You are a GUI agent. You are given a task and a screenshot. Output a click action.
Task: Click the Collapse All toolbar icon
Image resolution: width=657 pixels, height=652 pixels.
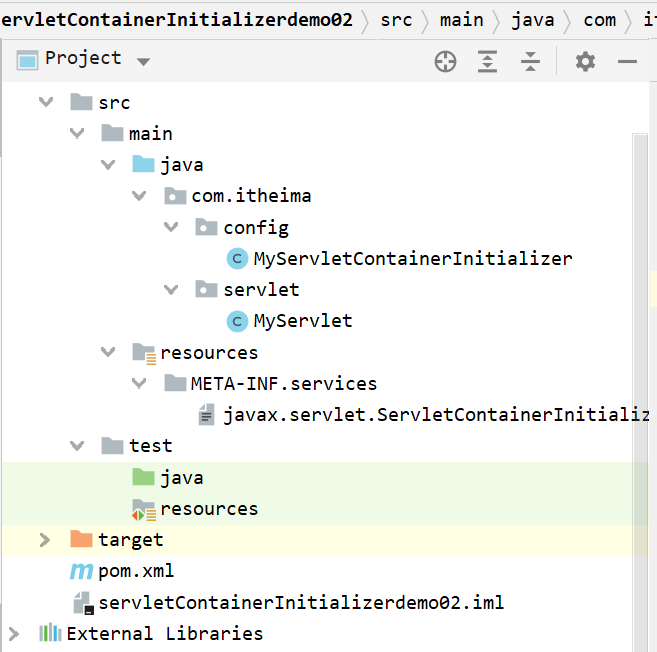(530, 62)
